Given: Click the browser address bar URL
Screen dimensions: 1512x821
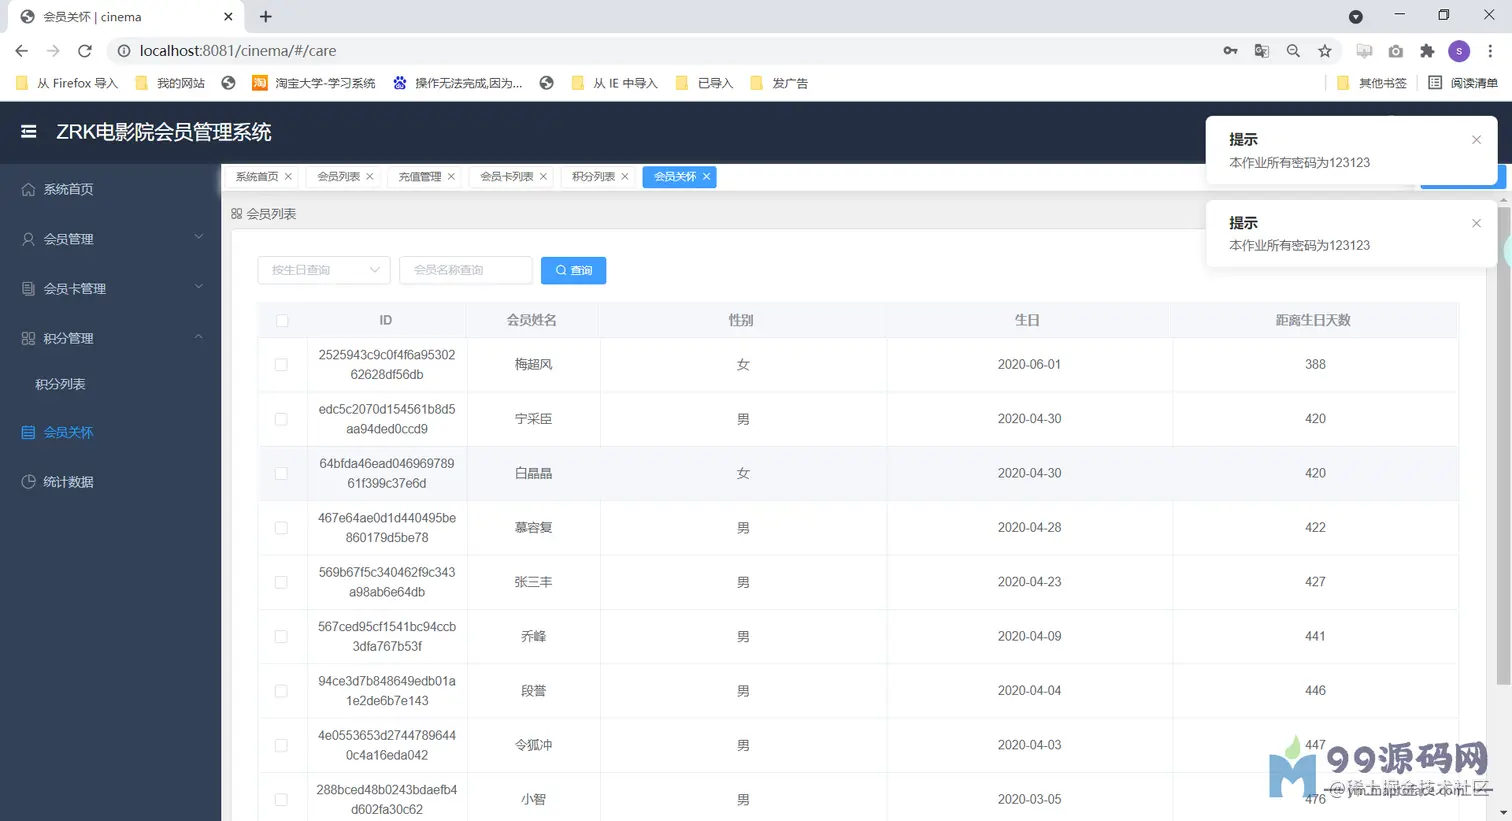Looking at the screenshot, I should click(x=238, y=51).
